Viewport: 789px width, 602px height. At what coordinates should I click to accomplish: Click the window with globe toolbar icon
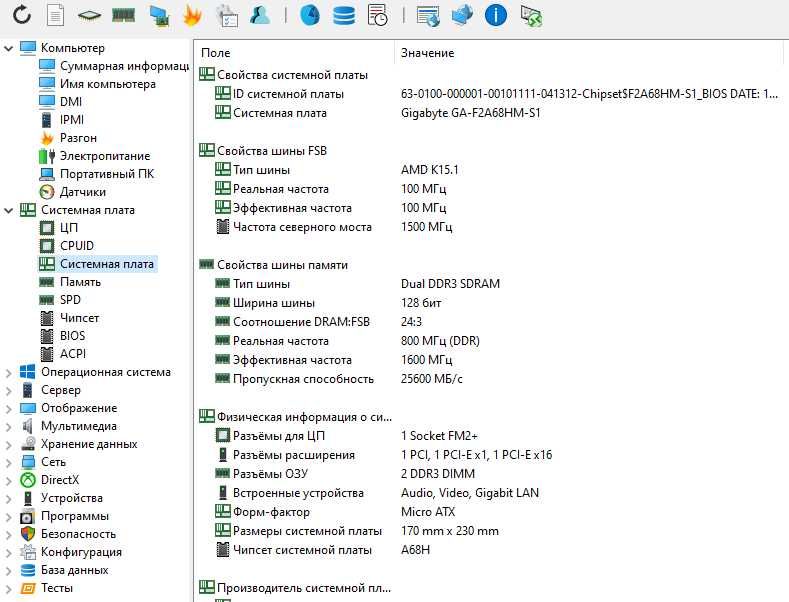coord(428,16)
